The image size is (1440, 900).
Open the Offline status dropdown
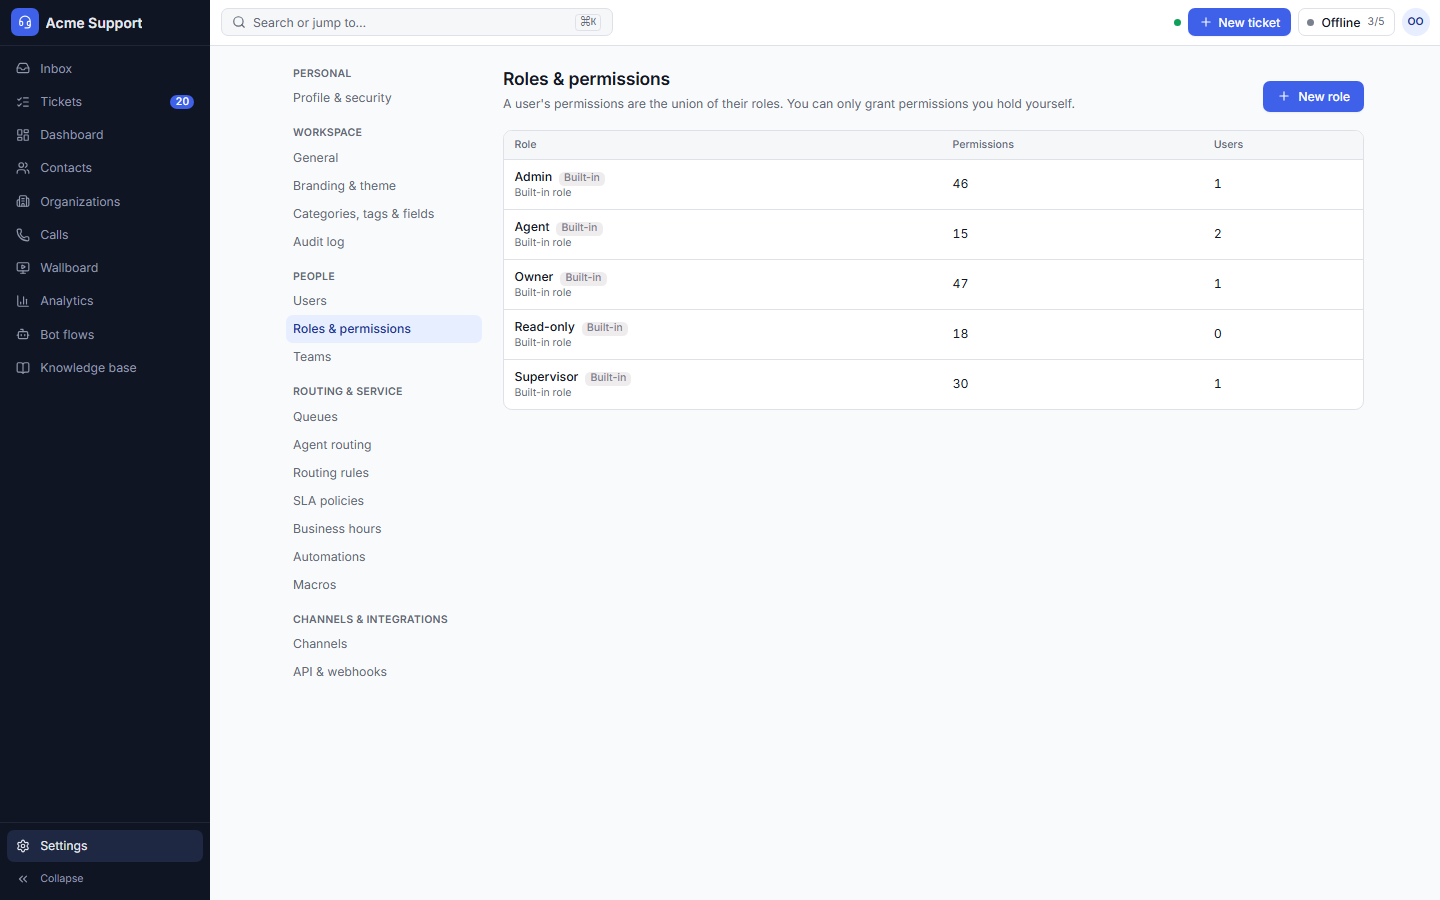(1346, 22)
